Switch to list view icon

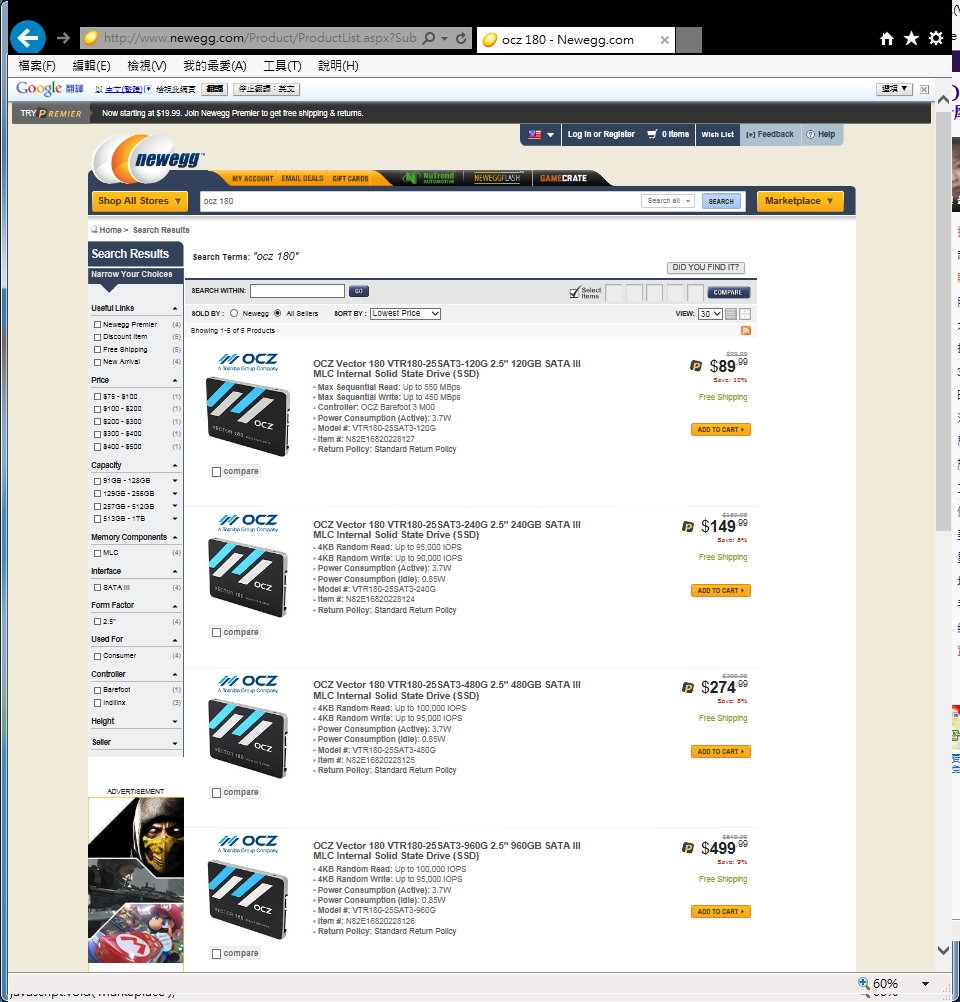[x=731, y=314]
